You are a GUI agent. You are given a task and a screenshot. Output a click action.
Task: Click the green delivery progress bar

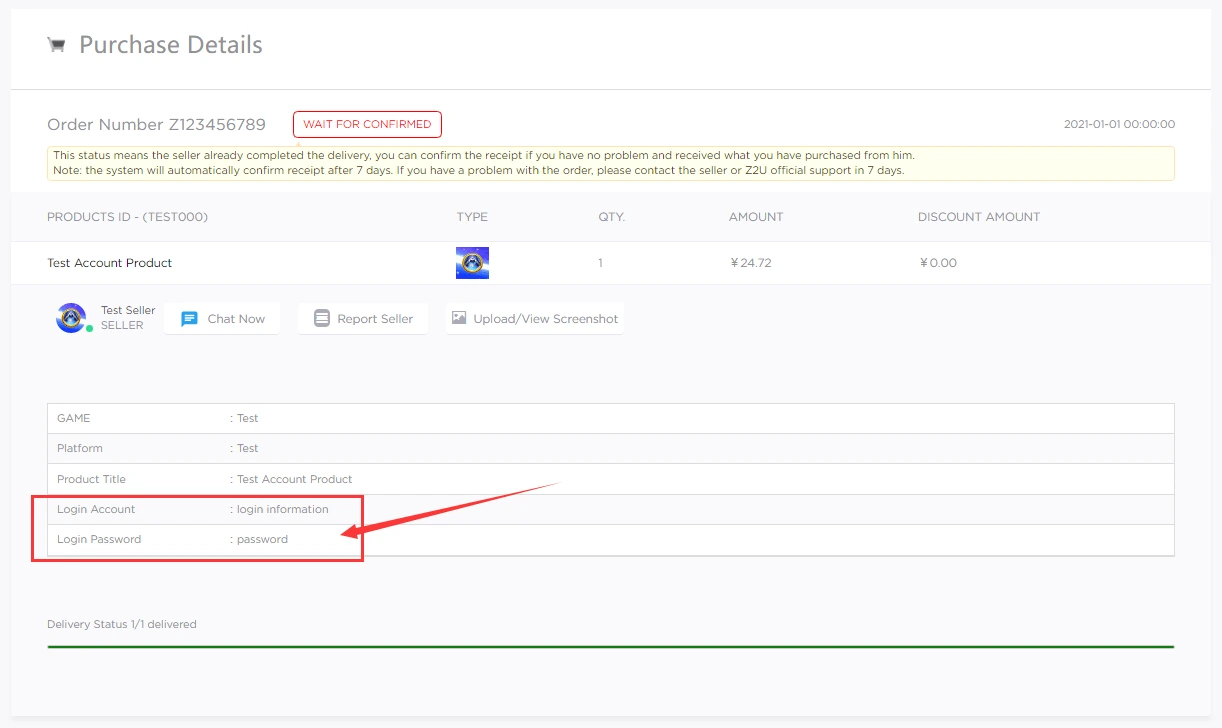(x=611, y=646)
